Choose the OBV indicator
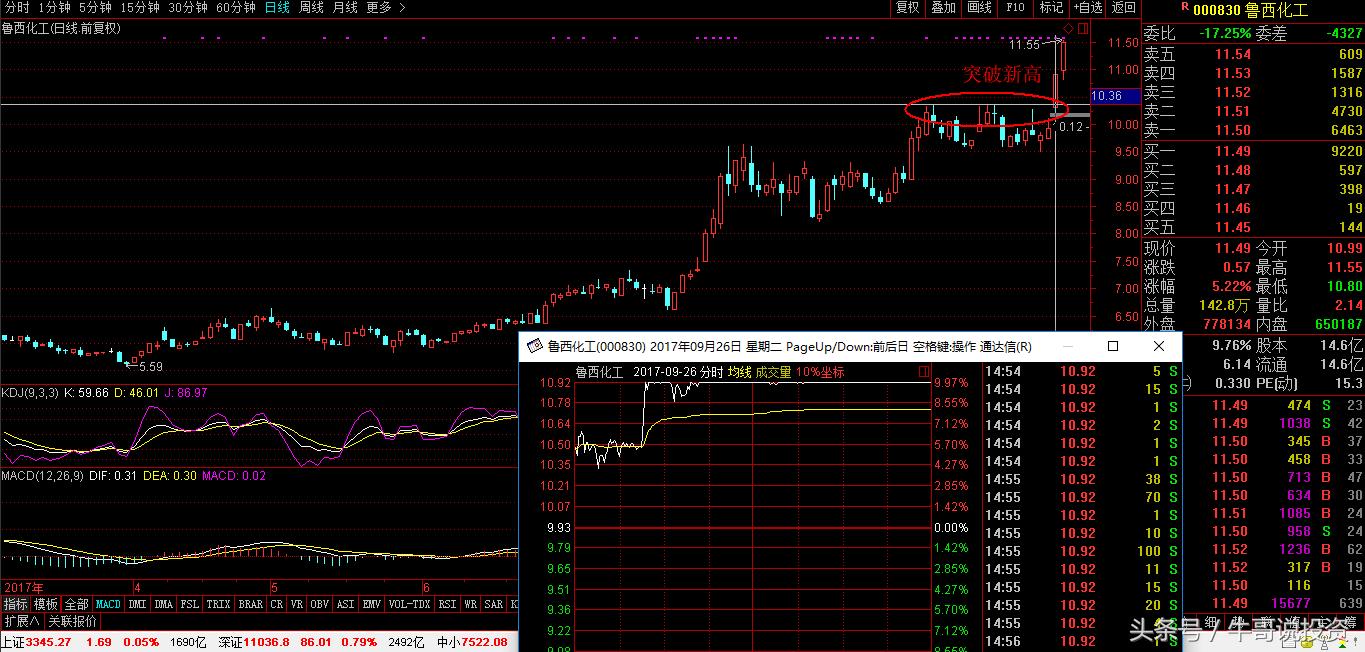The width and height of the screenshot is (1365, 652). point(320,604)
